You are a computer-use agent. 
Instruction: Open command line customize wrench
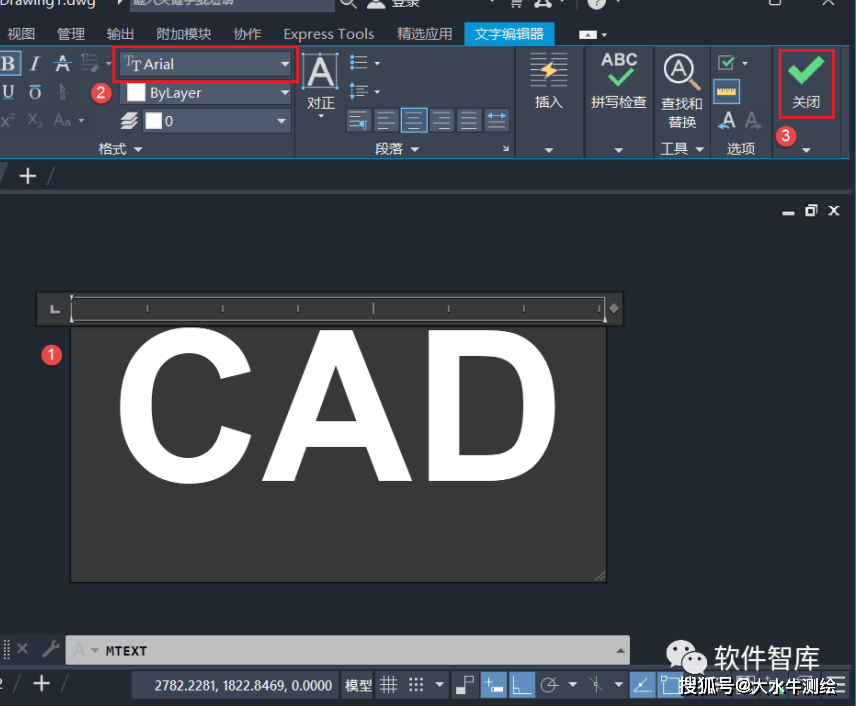(51, 649)
